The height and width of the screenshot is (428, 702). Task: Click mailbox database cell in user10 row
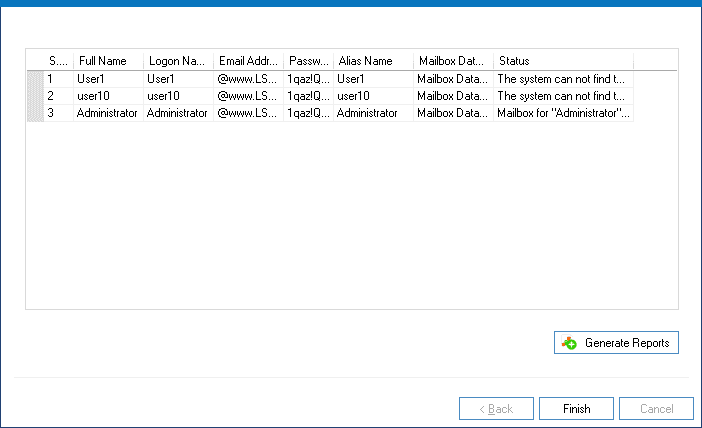pos(454,96)
